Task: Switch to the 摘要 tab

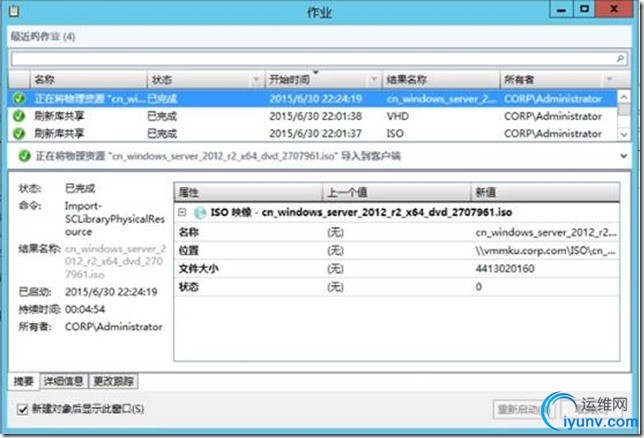Action: [x=23, y=381]
